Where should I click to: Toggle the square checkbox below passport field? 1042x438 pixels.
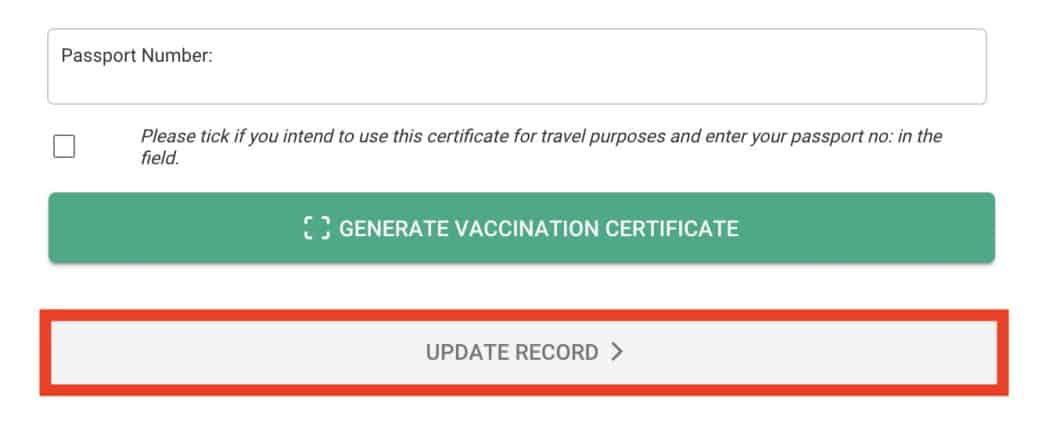64,147
